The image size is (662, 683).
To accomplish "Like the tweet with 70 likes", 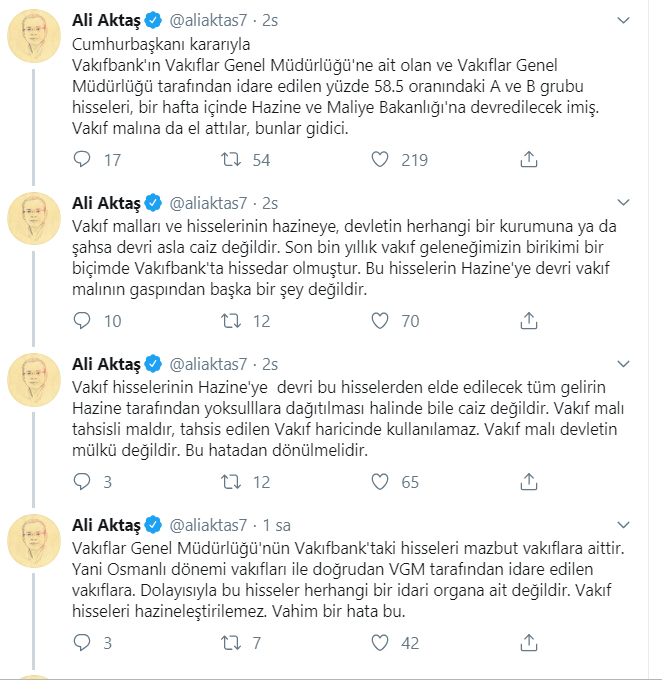I will 380,321.
